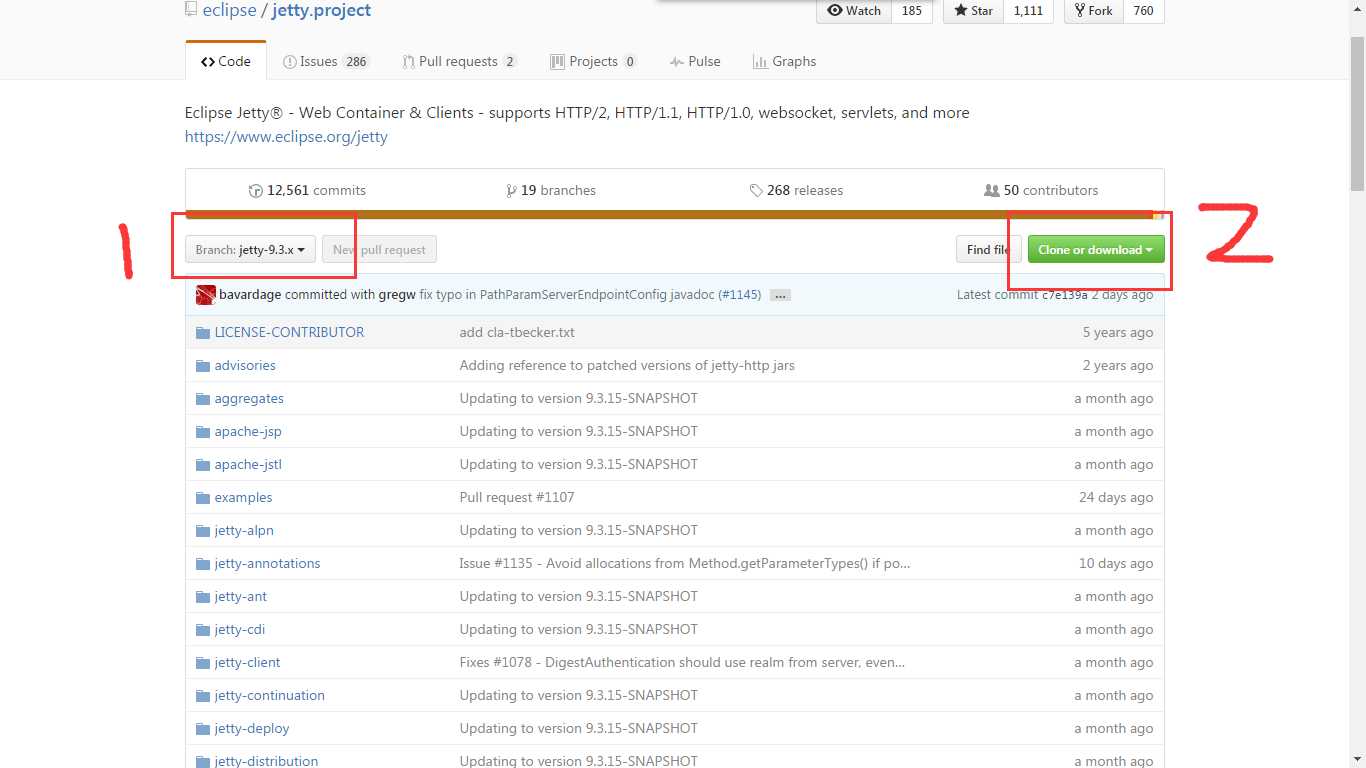
Task: Click the '10 days ago' timestamp
Action: pos(1116,563)
